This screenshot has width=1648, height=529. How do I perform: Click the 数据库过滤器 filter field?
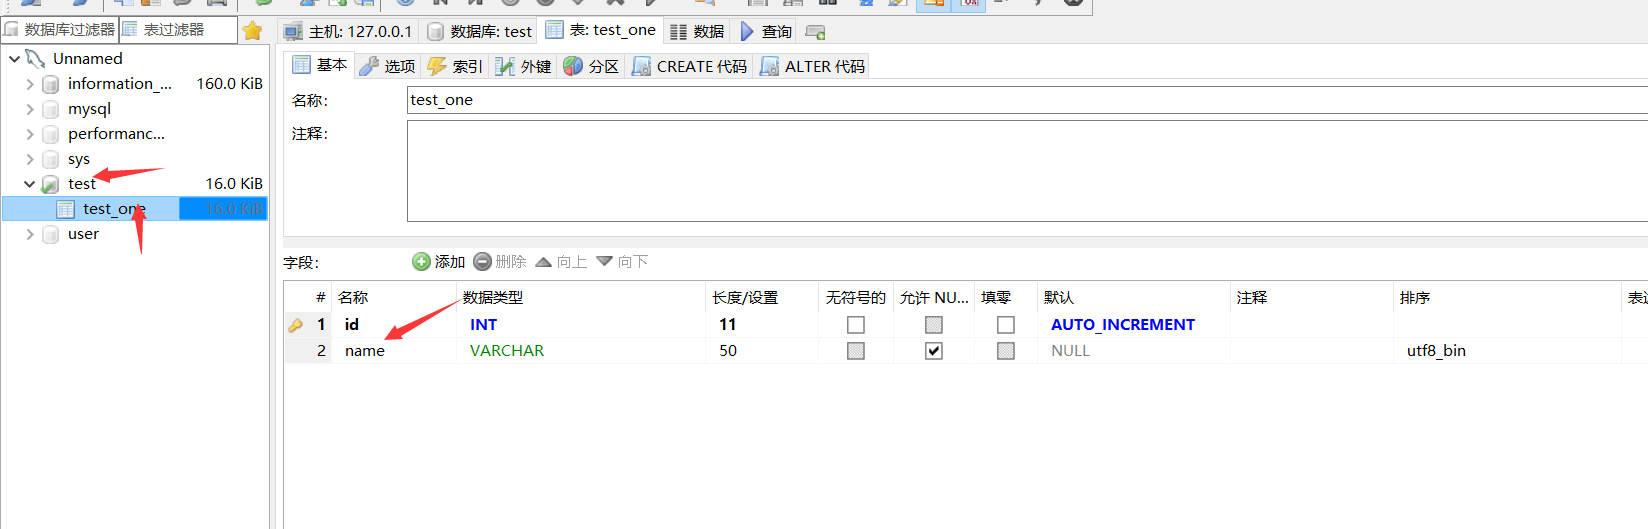pyautogui.click(x=60, y=30)
